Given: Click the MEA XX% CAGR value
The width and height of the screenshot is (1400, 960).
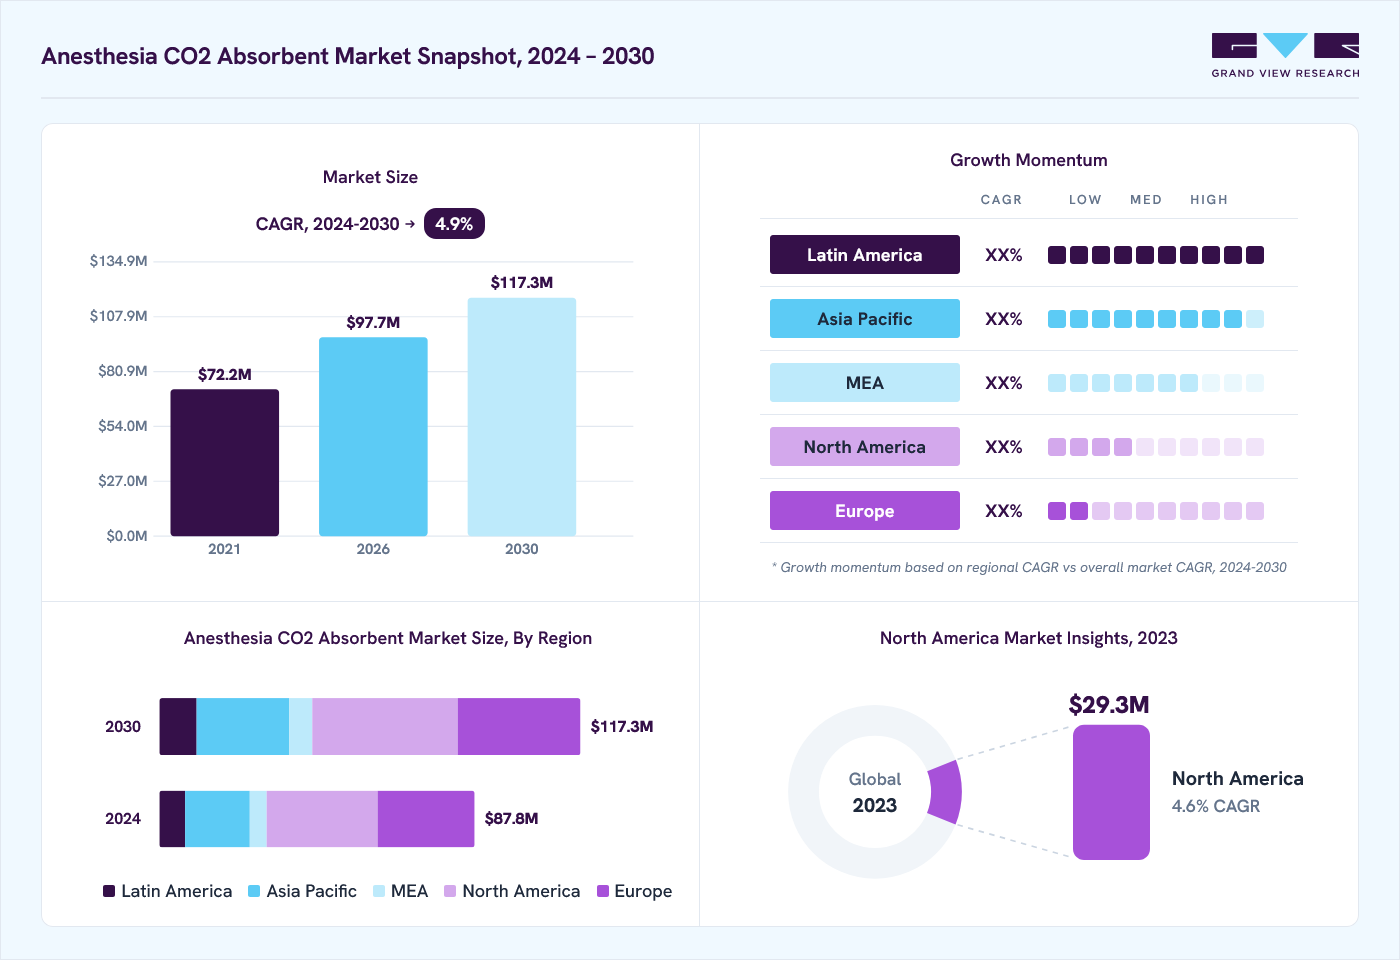Looking at the screenshot, I should point(1004,383).
